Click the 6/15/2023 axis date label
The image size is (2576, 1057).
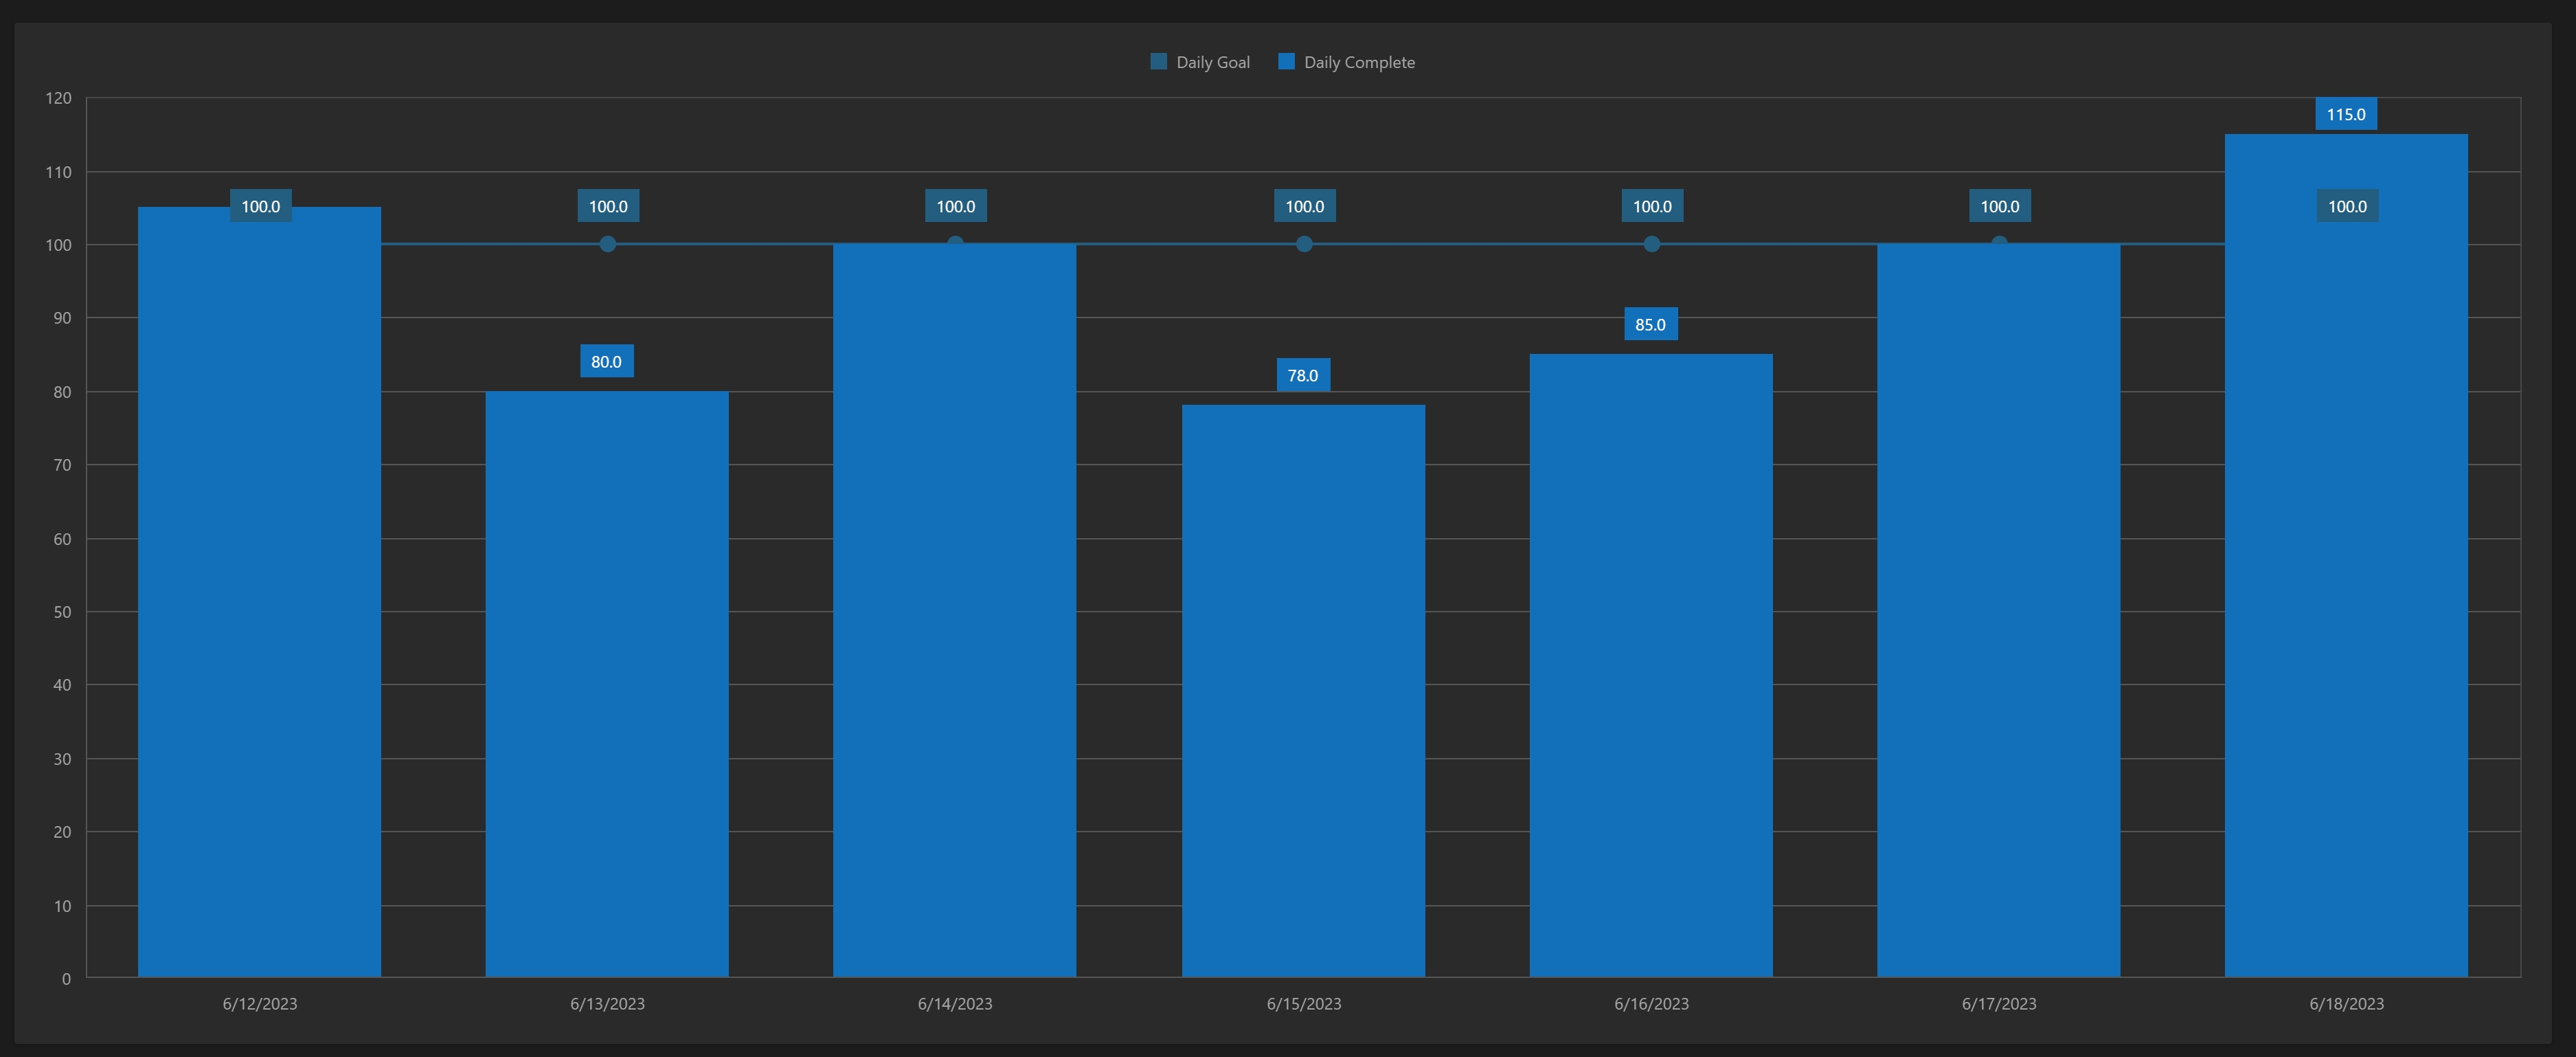pos(1303,1003)
